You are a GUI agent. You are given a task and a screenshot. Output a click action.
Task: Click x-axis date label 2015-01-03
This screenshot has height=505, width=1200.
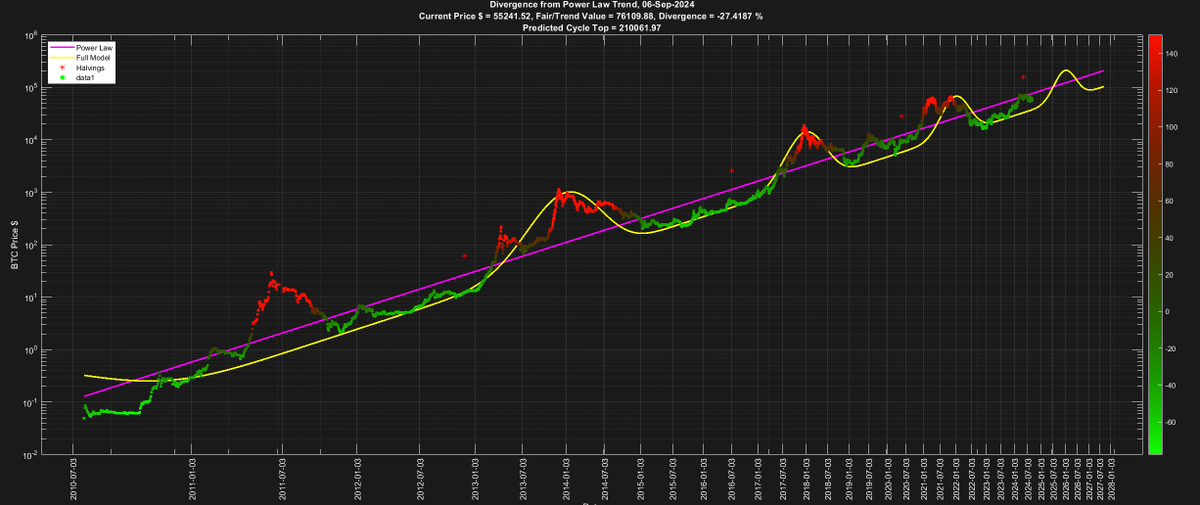[640, 478]
